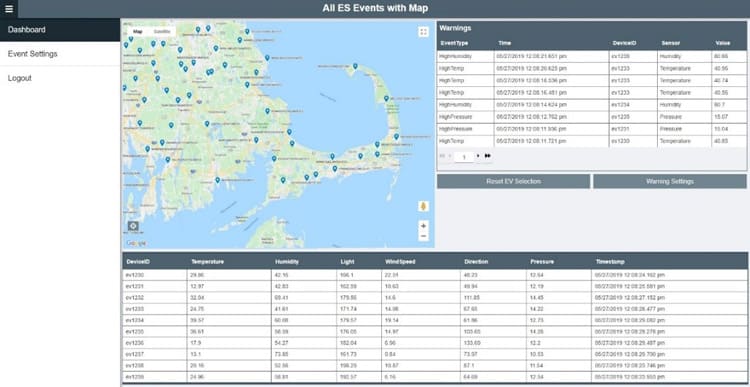Go to previous warnings page arrow
This screenshot has width=750, height=387.
450,156
